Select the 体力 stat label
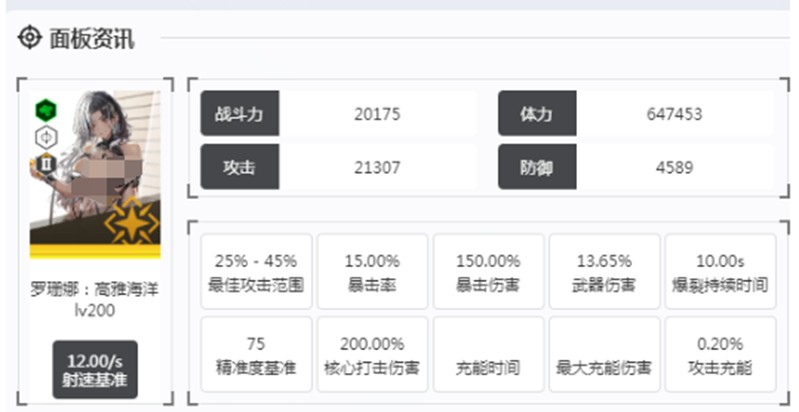This screenshot has height=412, width=799. pyautogui.click(x=537, y=114)
